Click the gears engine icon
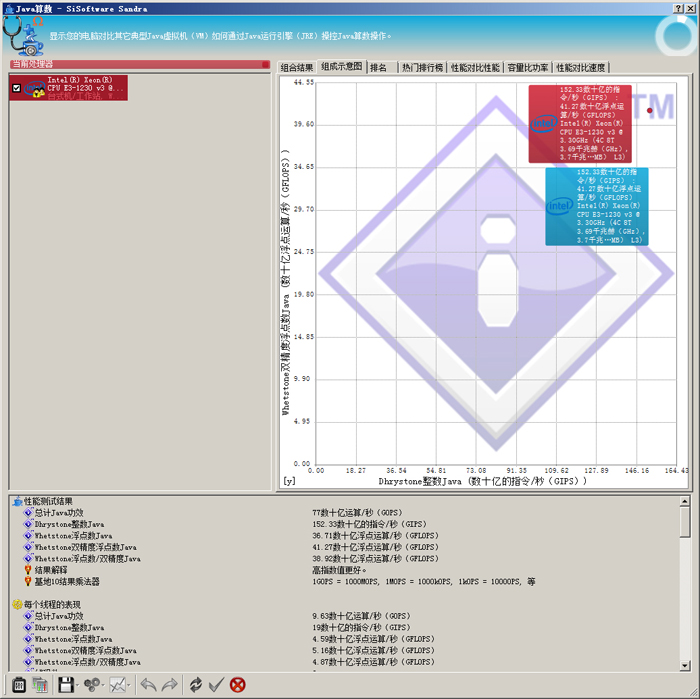The height and width of the screenshot is (699, 700). (92, 684)
